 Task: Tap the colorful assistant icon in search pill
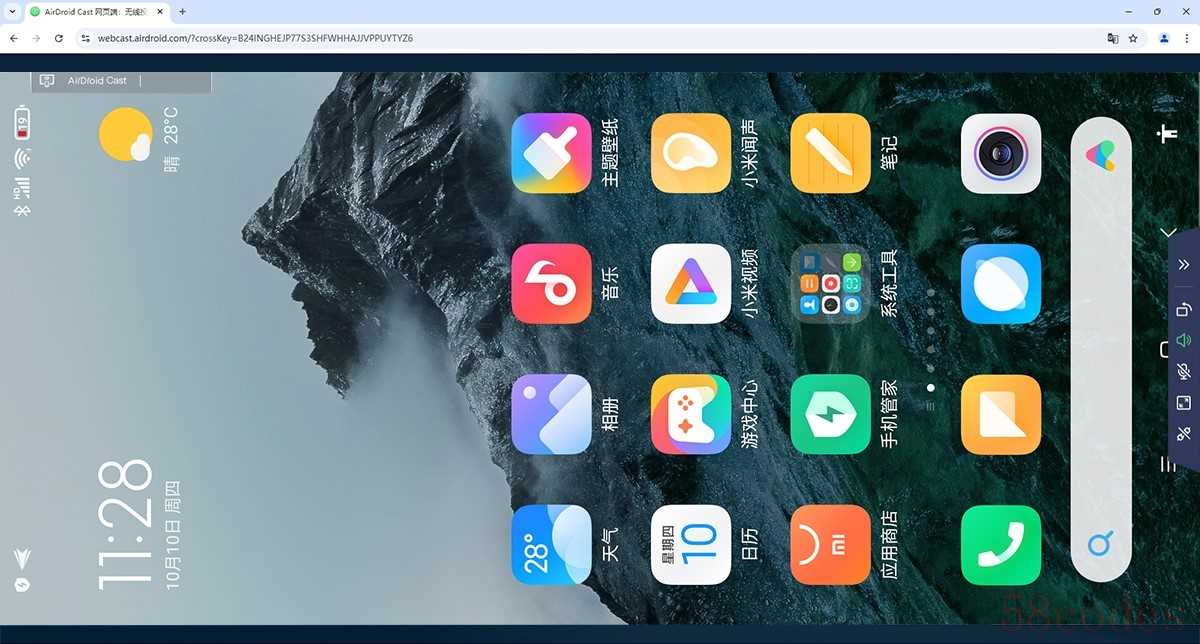coord(1100,155)
